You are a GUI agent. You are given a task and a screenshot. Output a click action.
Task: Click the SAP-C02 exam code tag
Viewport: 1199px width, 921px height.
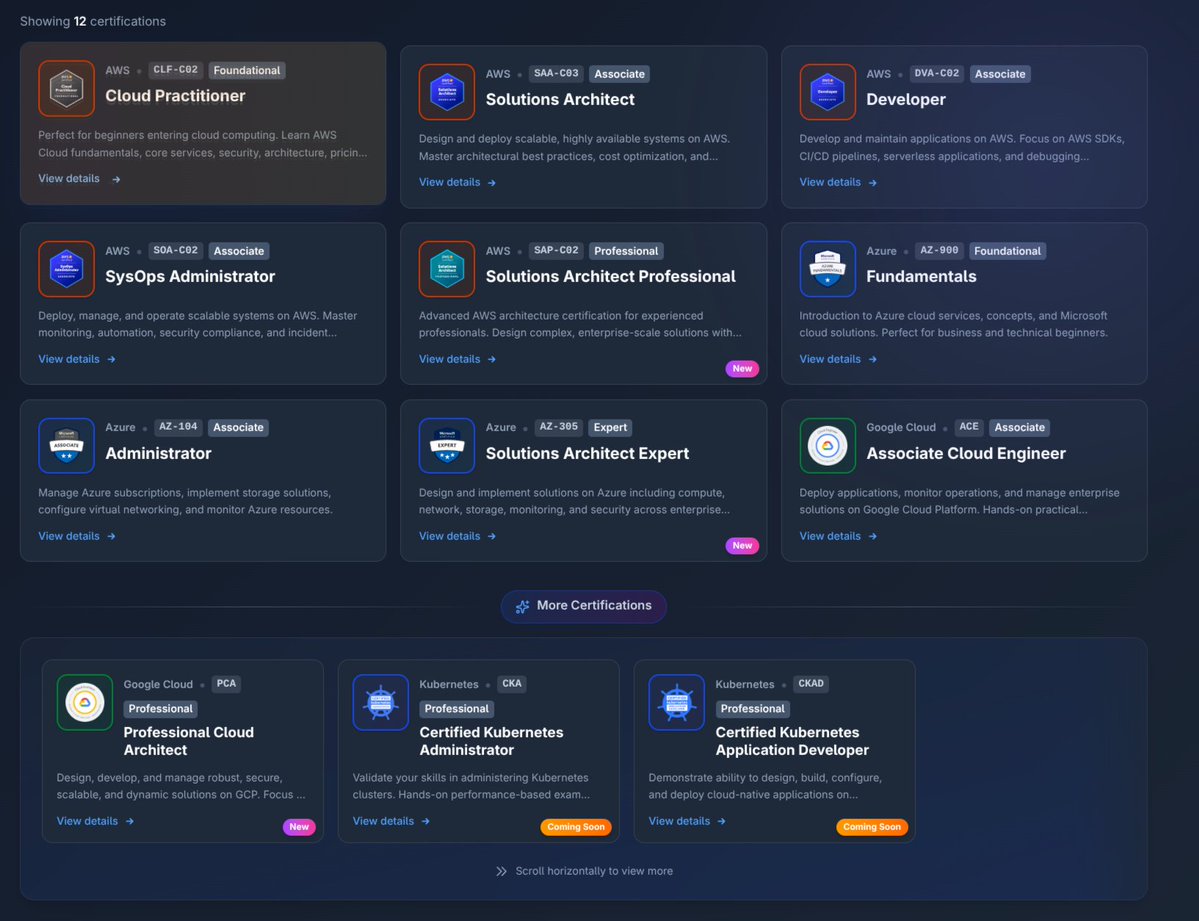point(556,250)
